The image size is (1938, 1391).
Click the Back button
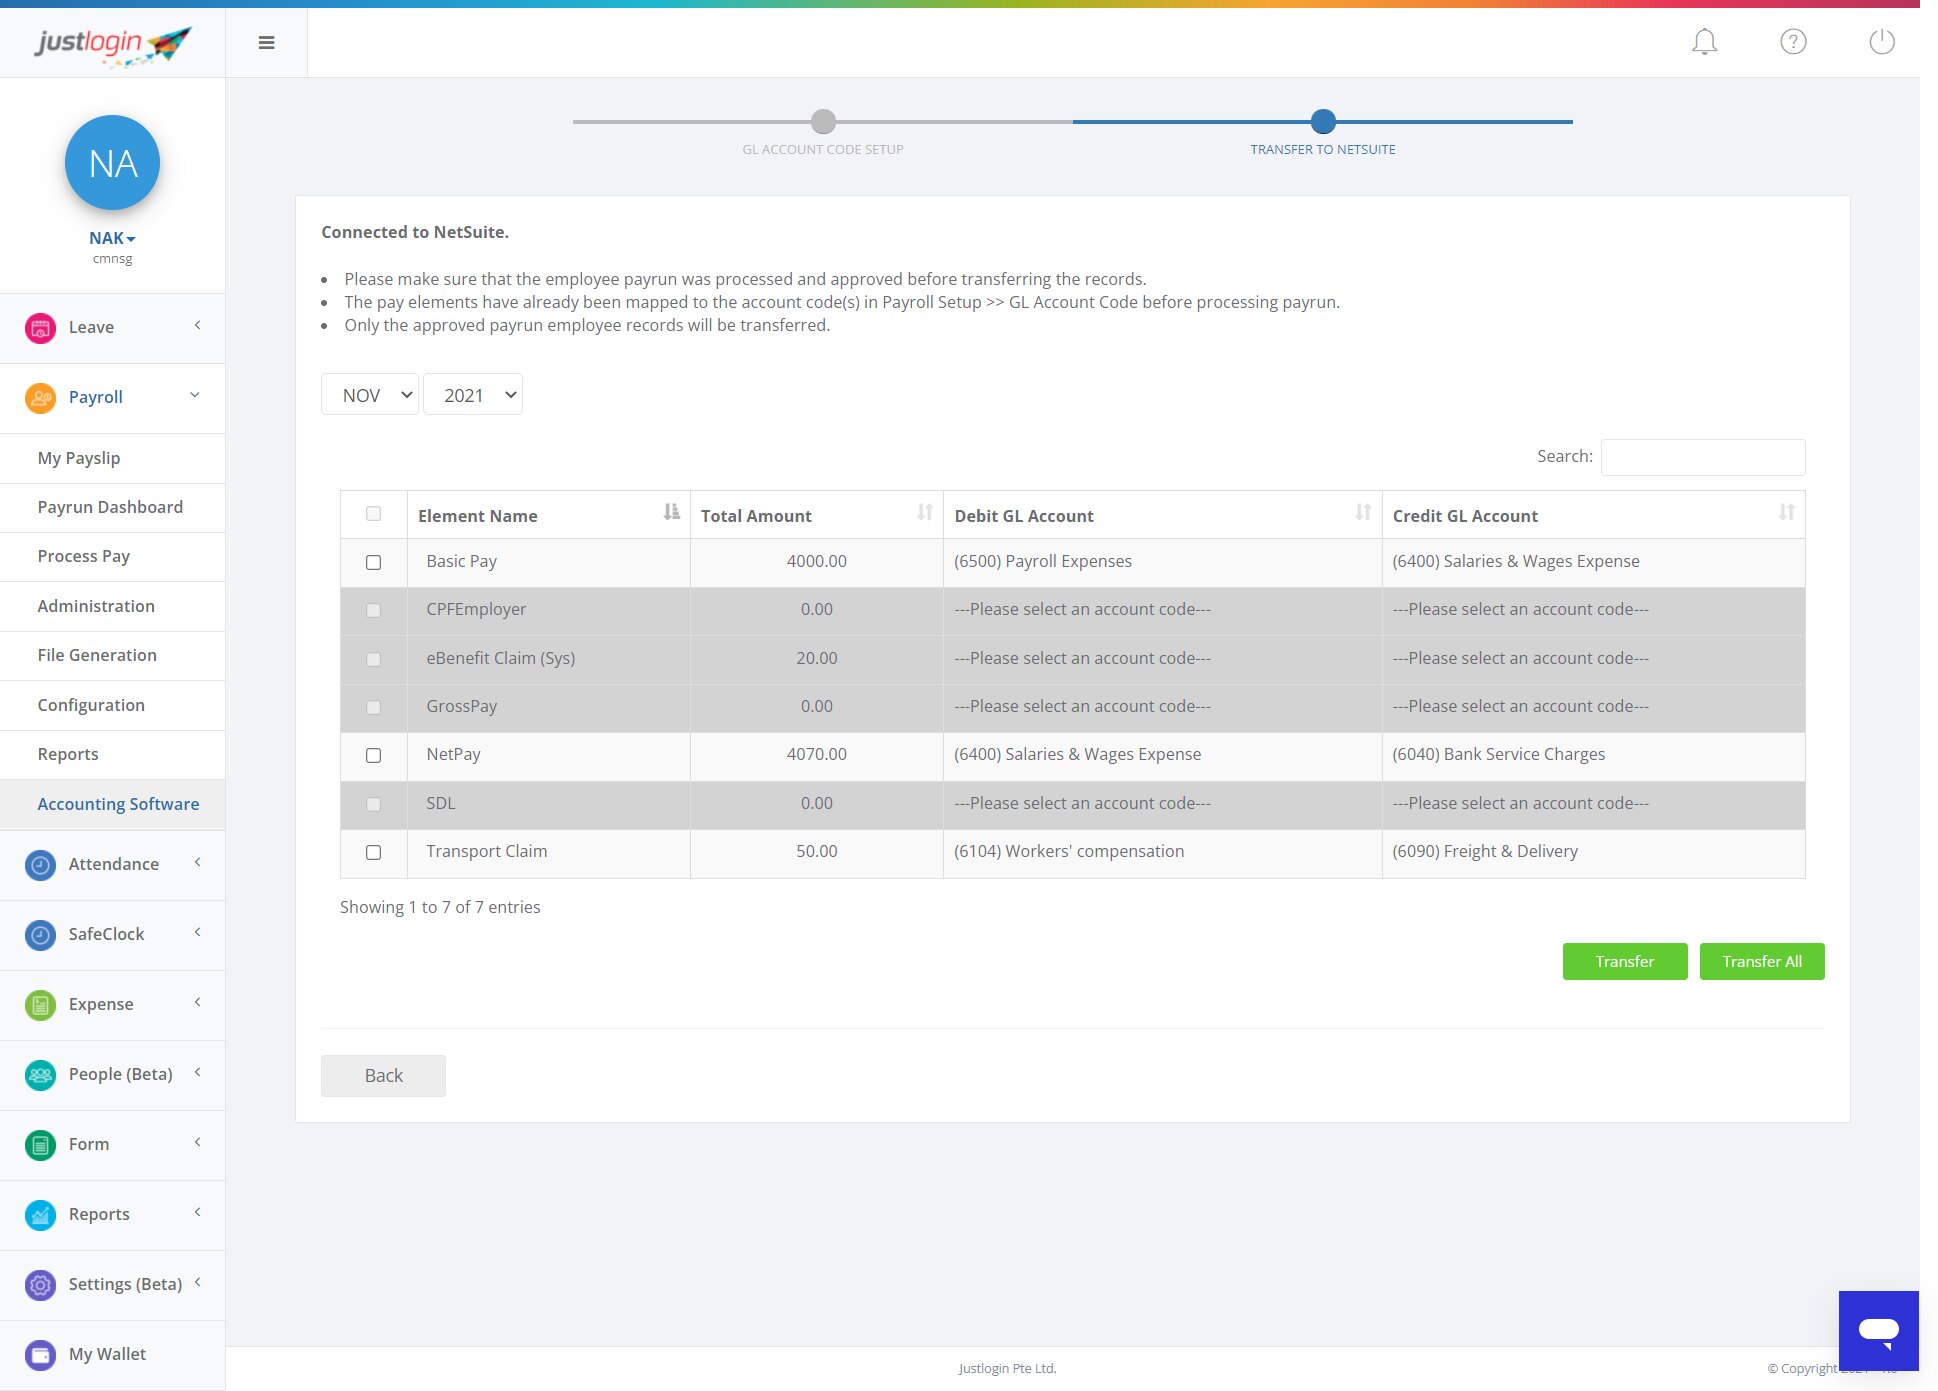383,1075
